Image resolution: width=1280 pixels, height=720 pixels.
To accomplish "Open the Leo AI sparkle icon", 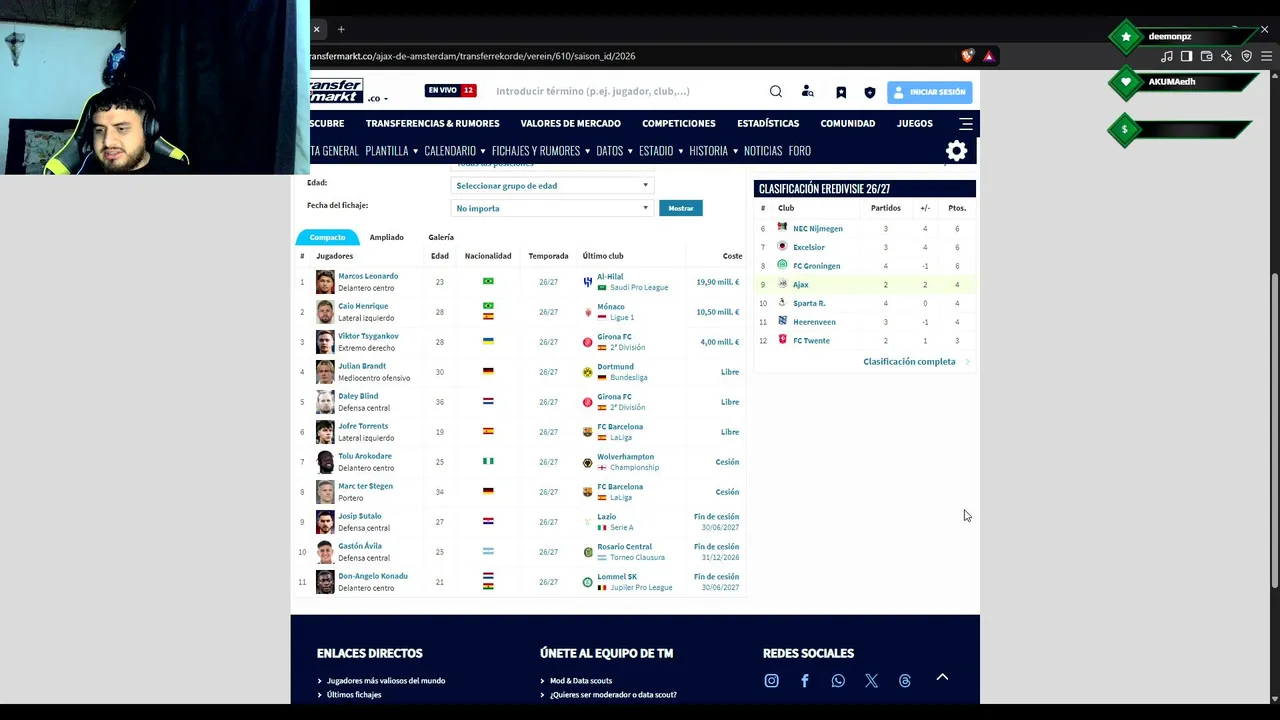I will click(x=1227, y=56).
